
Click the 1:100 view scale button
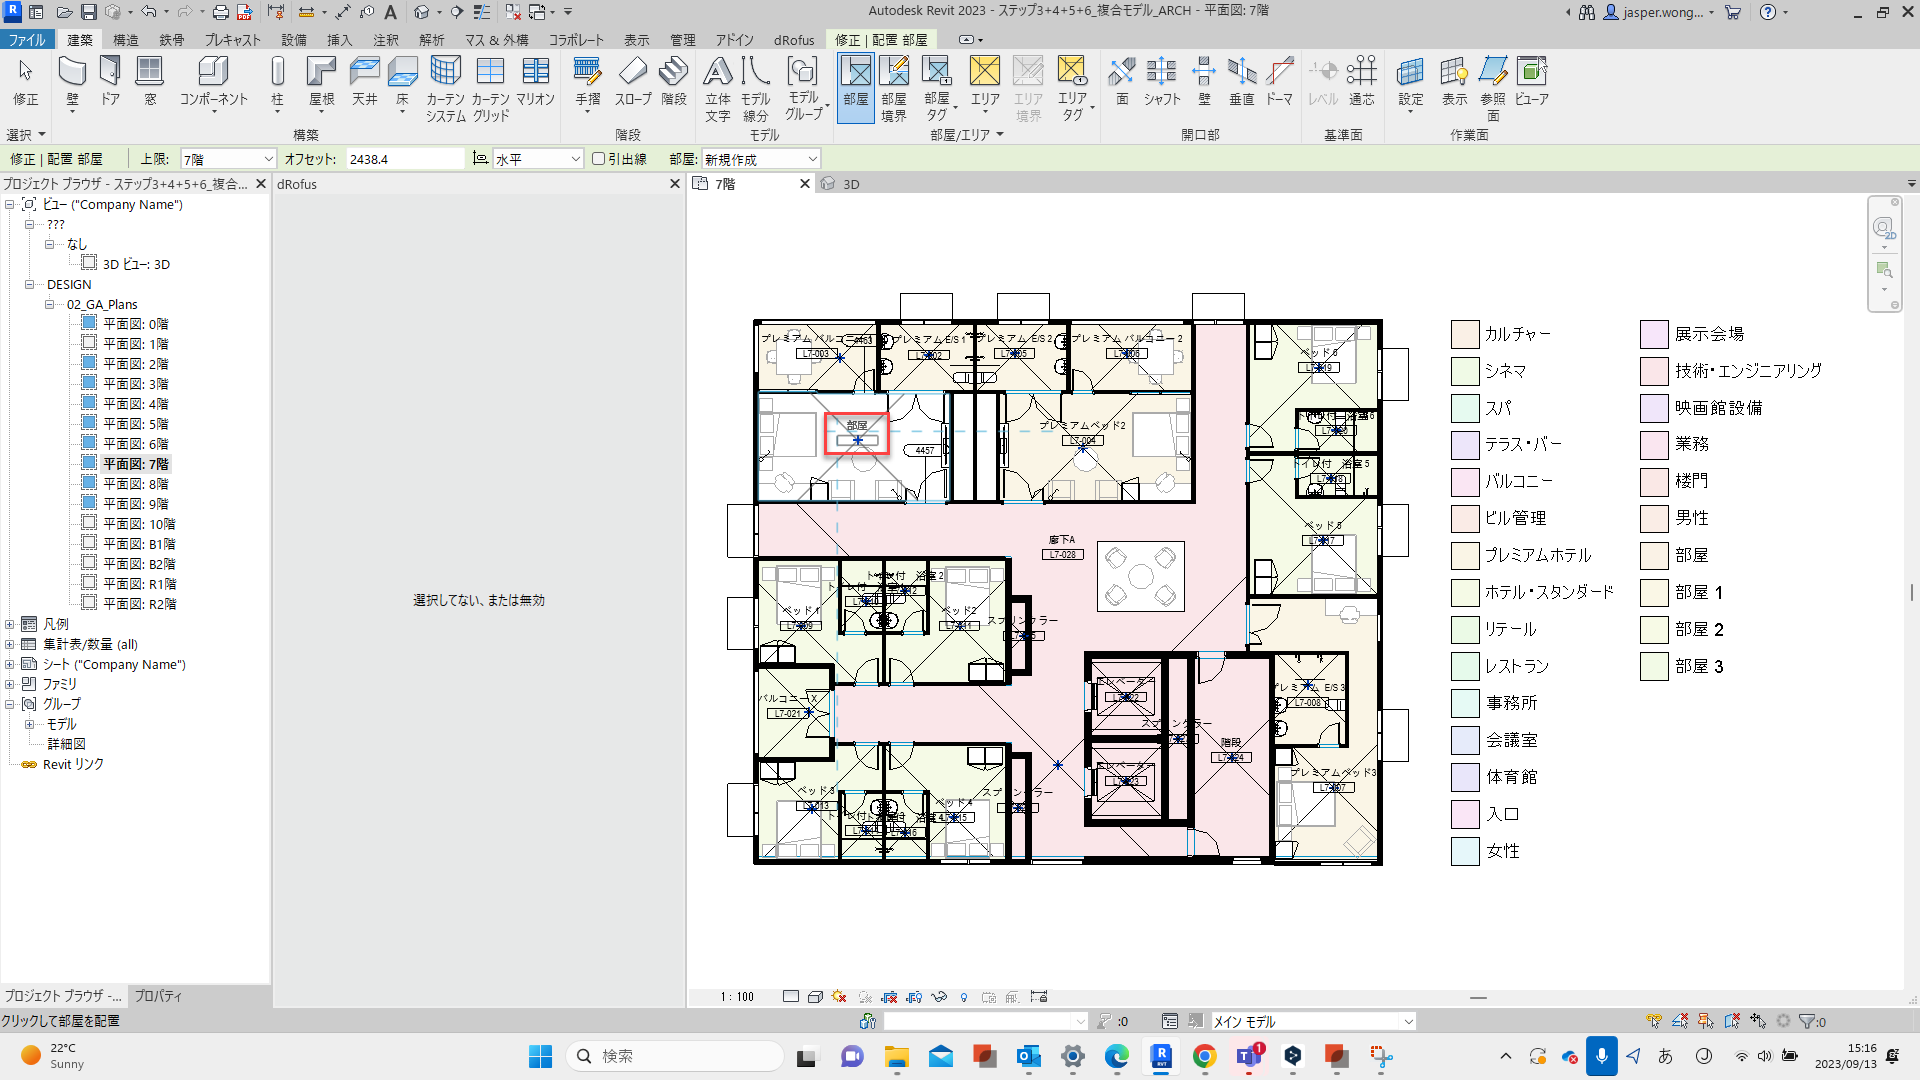point(737,997)
